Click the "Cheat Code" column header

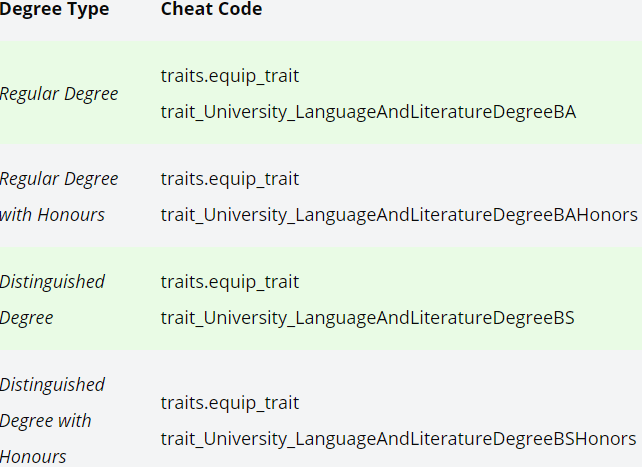pyautogui.click(x=211, y=9)
